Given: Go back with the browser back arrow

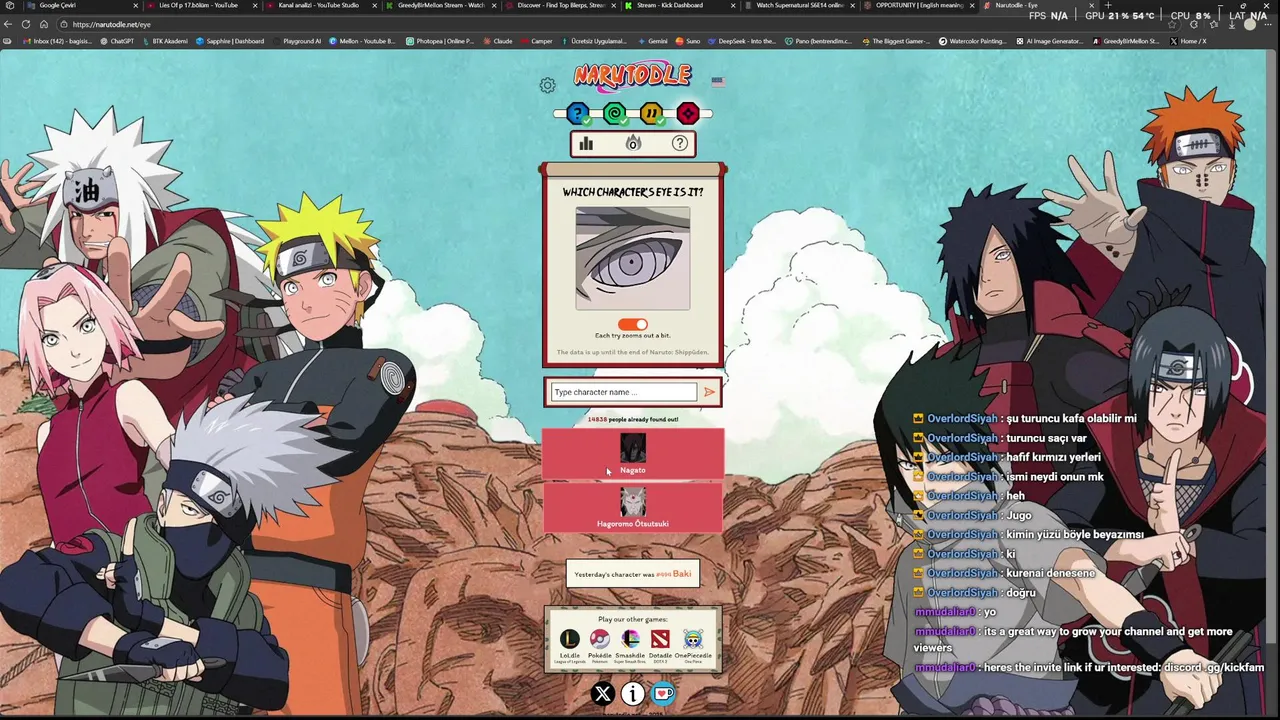Looking at the screenshot, I should (8, 24).
